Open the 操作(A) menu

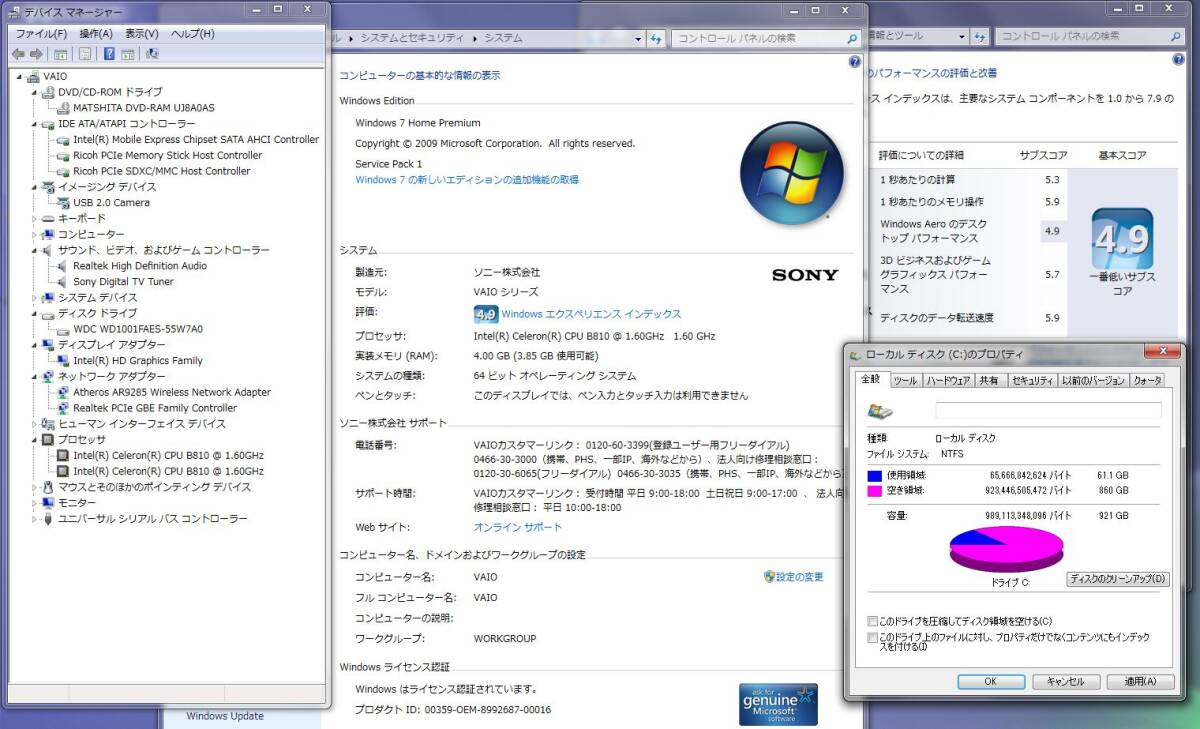96,34
